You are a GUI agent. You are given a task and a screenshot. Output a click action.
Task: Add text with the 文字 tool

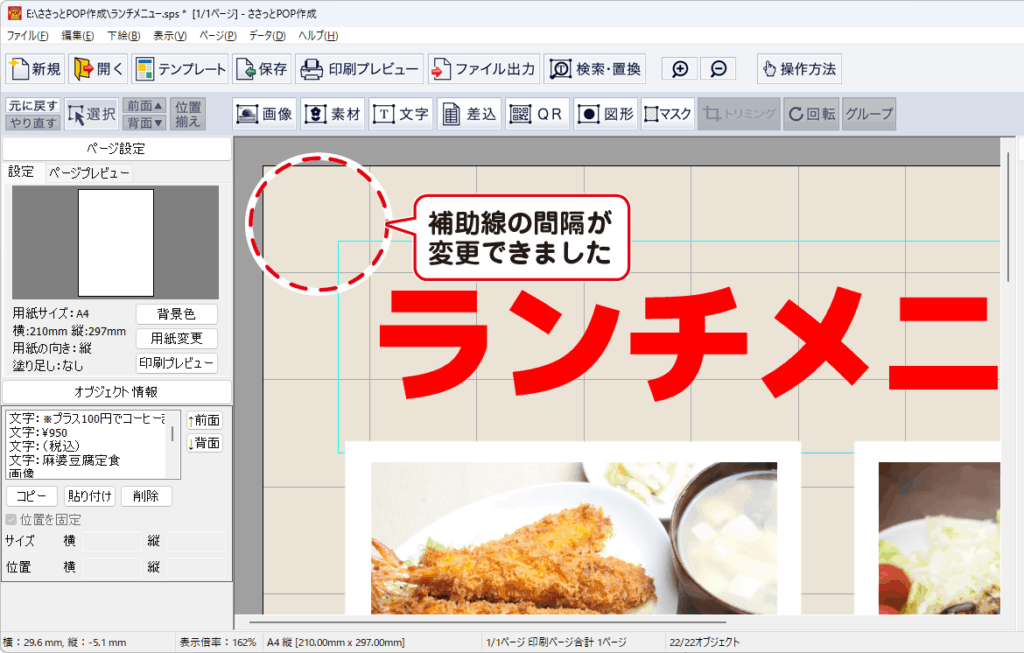pos(401,114)
